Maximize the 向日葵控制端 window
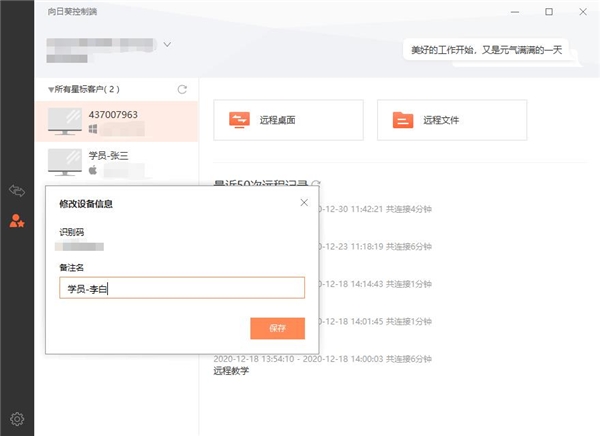The image size is (600, 436). pyautogui.click(x=549, y=12)
